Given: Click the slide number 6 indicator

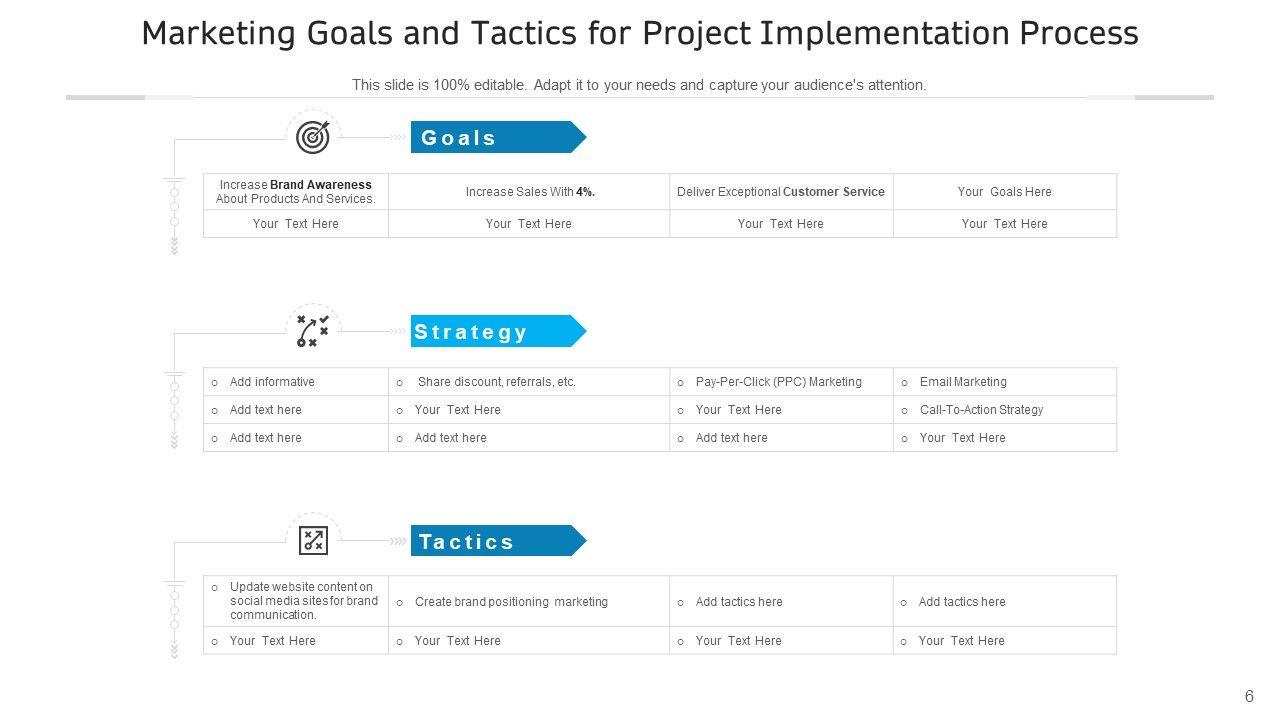Looking at the screenshot, I should tap(1249, 697).
